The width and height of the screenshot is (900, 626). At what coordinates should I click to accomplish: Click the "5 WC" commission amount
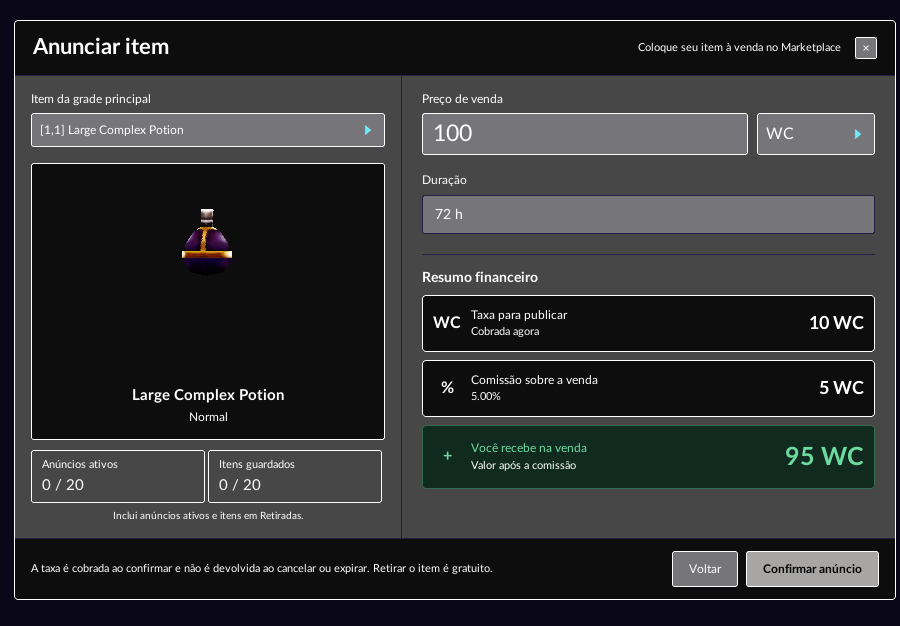point(841,388)
